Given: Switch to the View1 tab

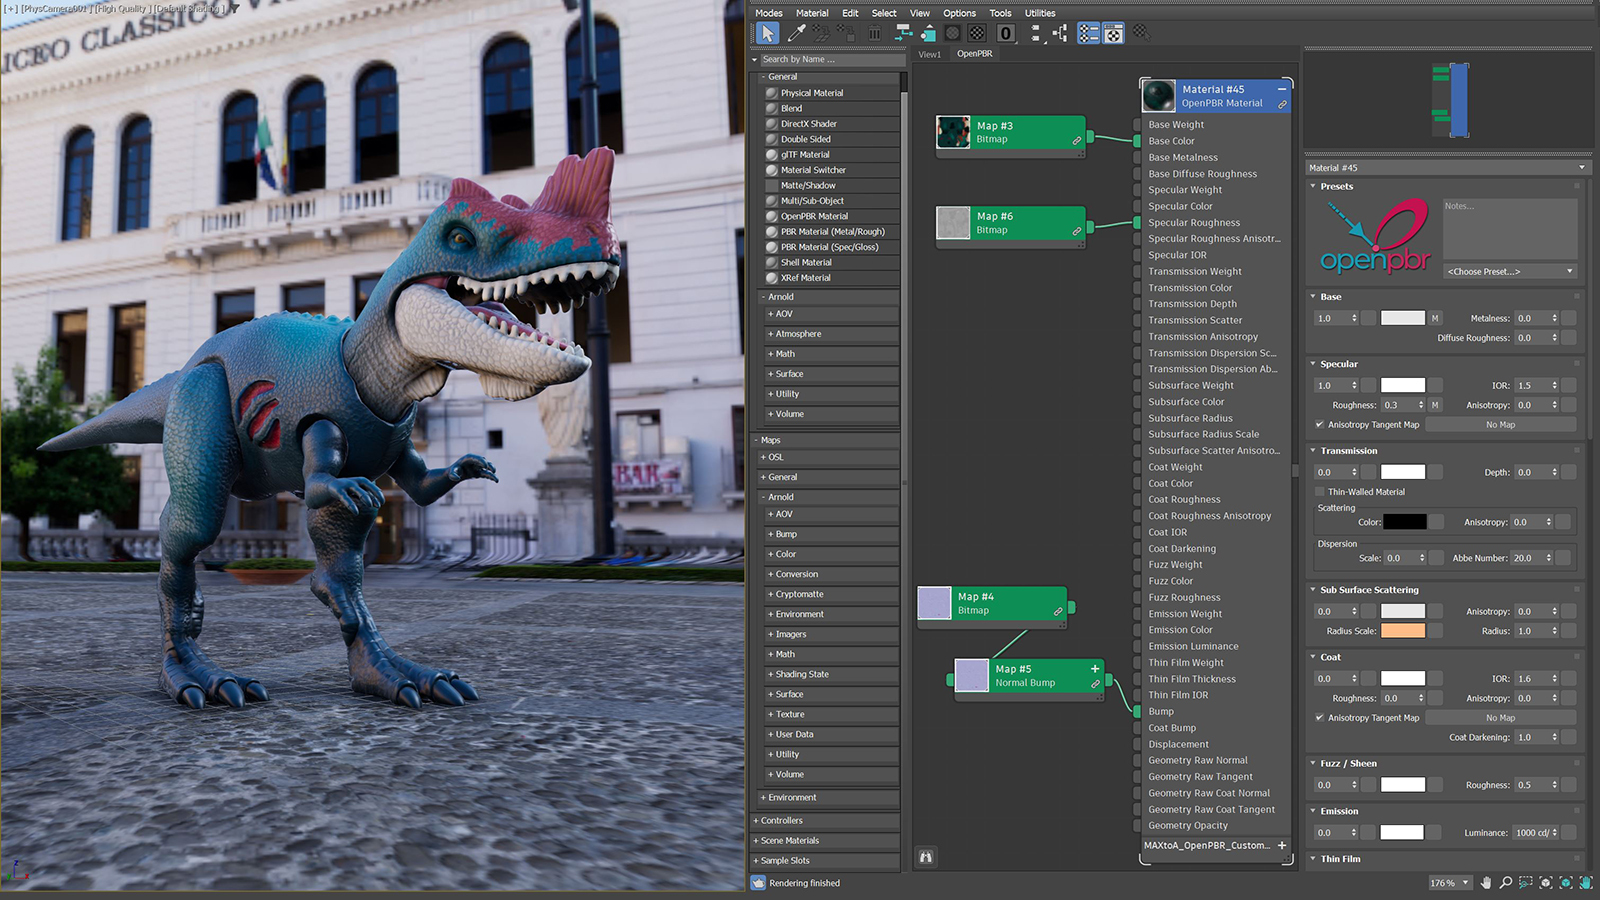Looking at the screenshot, I should [929, 54].
